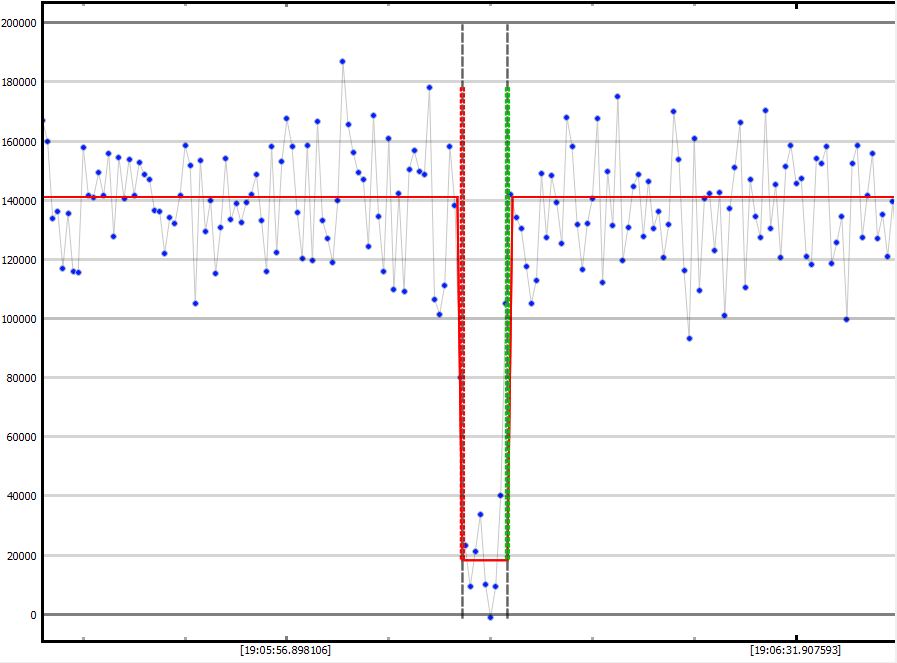Screen dimensions: 897x663
Task: Select red baseline segment right of the dip
Action: coord(700,197)
